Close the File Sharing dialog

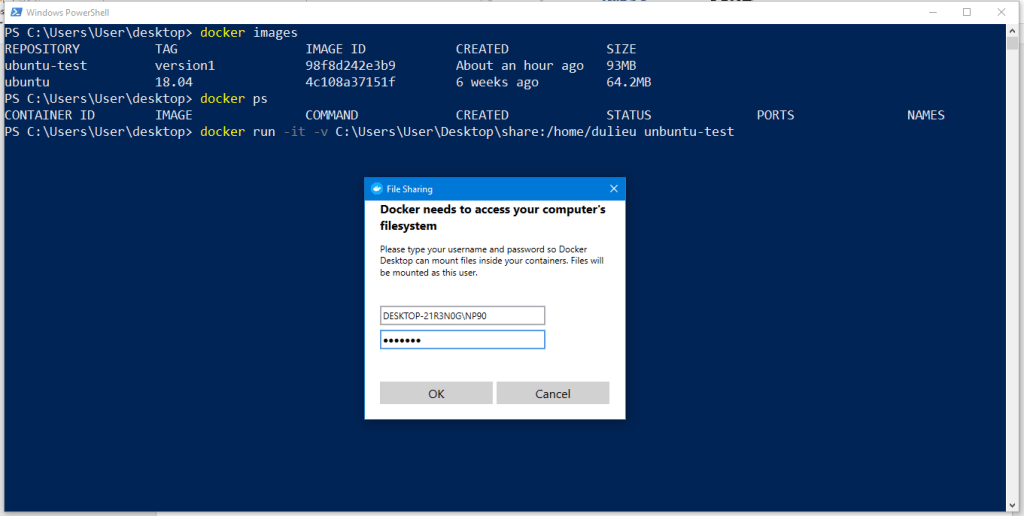pyautogui.click(x=613, y=188)
